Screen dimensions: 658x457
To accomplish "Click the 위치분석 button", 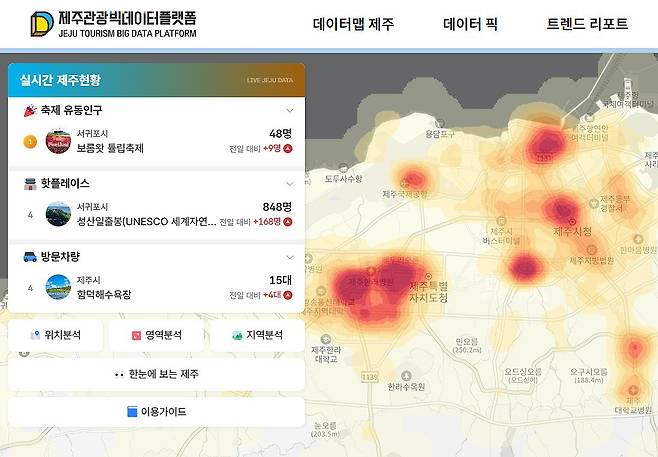I will [x=55, y=335].
